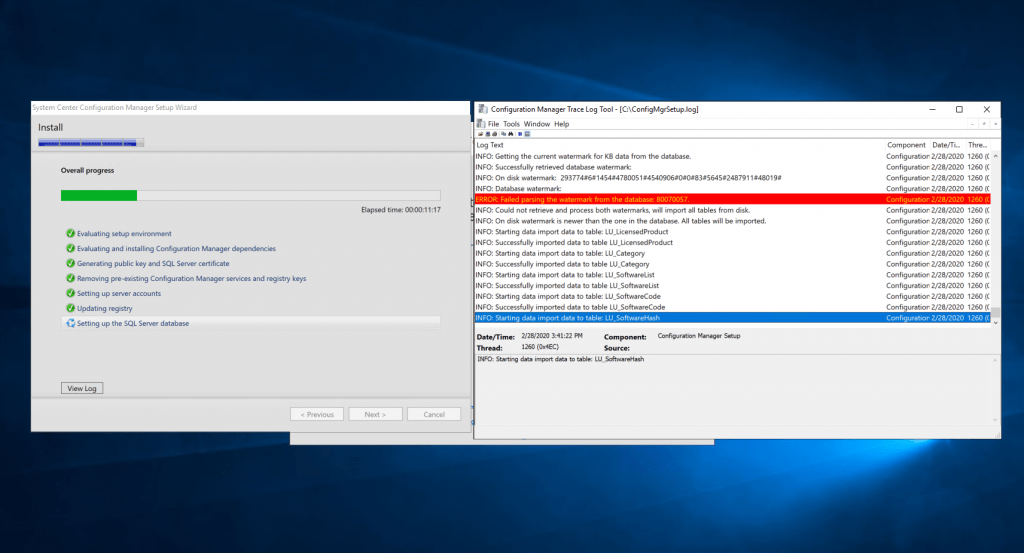Click the 'Elapsed time: 00:00:11:17' text
The image size is (1024, 553).
click(401, 210)
